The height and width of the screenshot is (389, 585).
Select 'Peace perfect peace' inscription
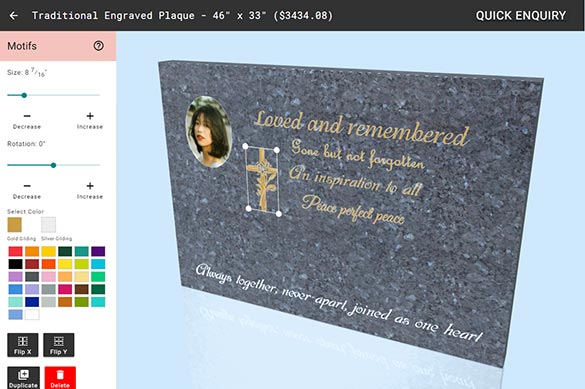coord(353,209)
